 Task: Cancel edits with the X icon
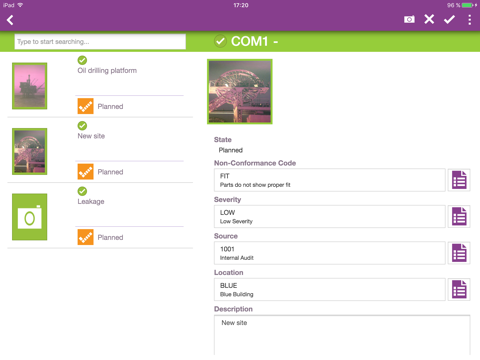[429, 19]
